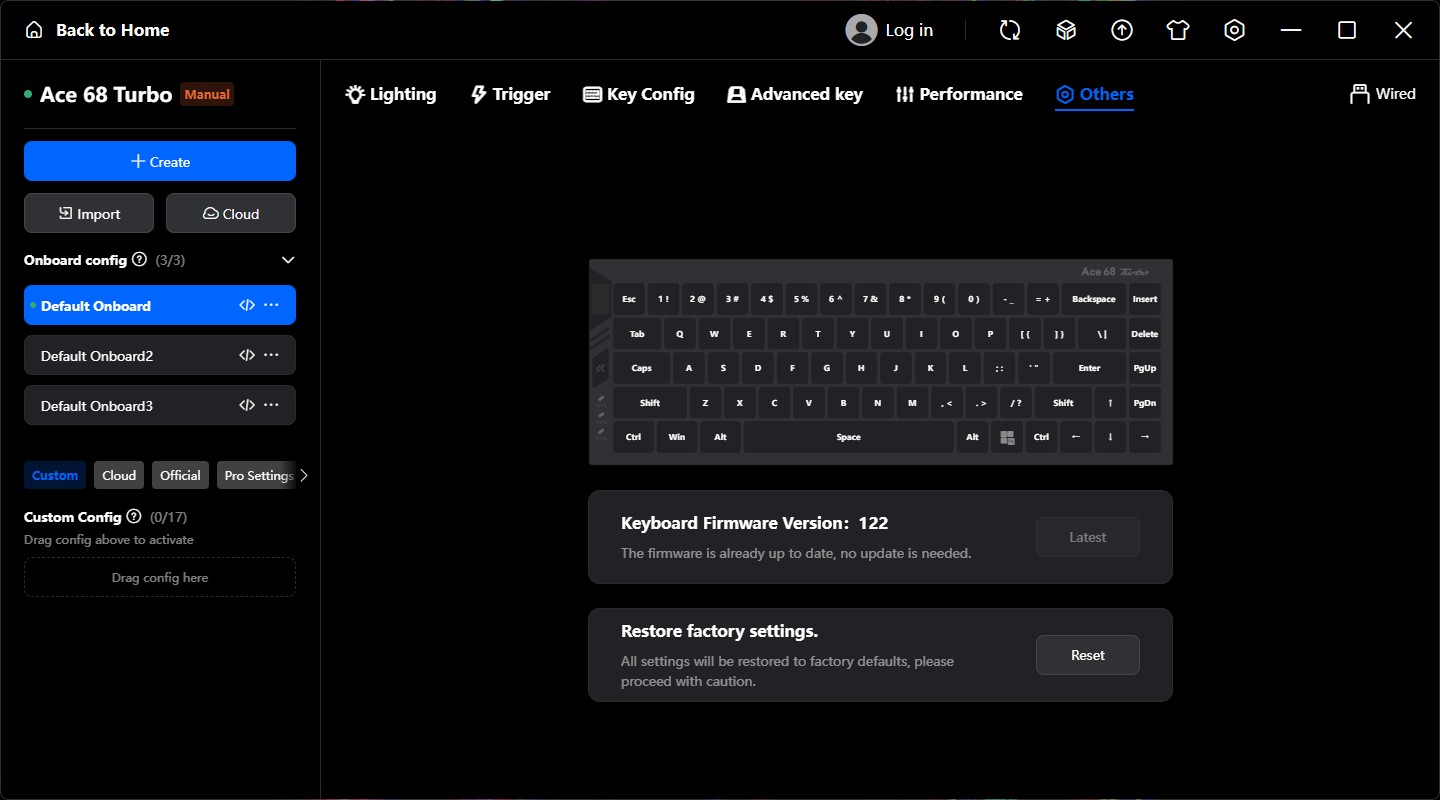Click the code icon on Default Onboard
The height and width of the screenshot is (800, 1440).
pyautogui.click(x=247, y=305)
